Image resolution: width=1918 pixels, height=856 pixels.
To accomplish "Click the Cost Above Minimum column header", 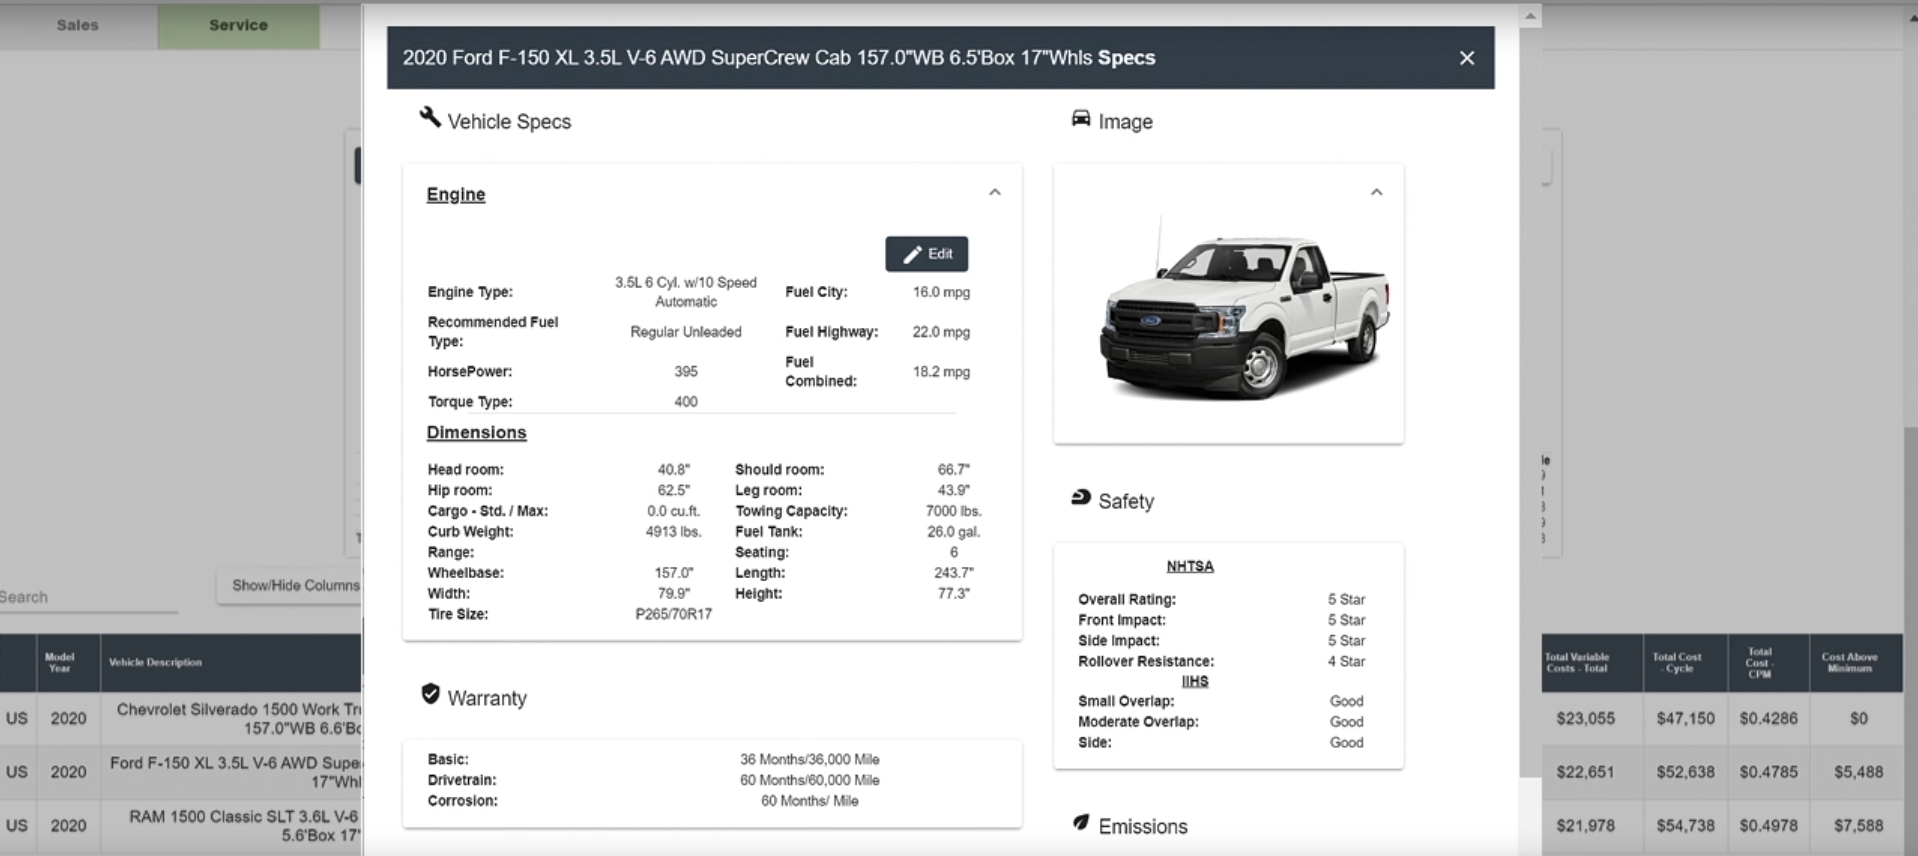I will [1855, 662].
